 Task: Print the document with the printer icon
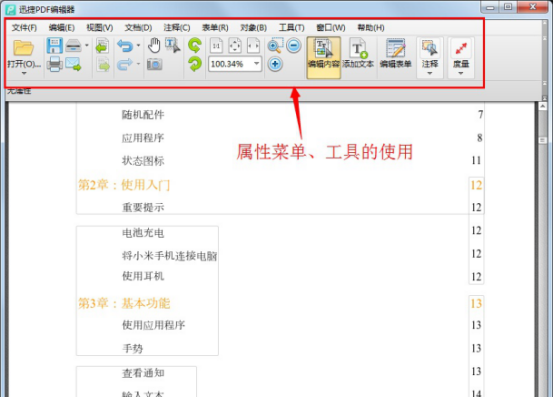(54, 64)
